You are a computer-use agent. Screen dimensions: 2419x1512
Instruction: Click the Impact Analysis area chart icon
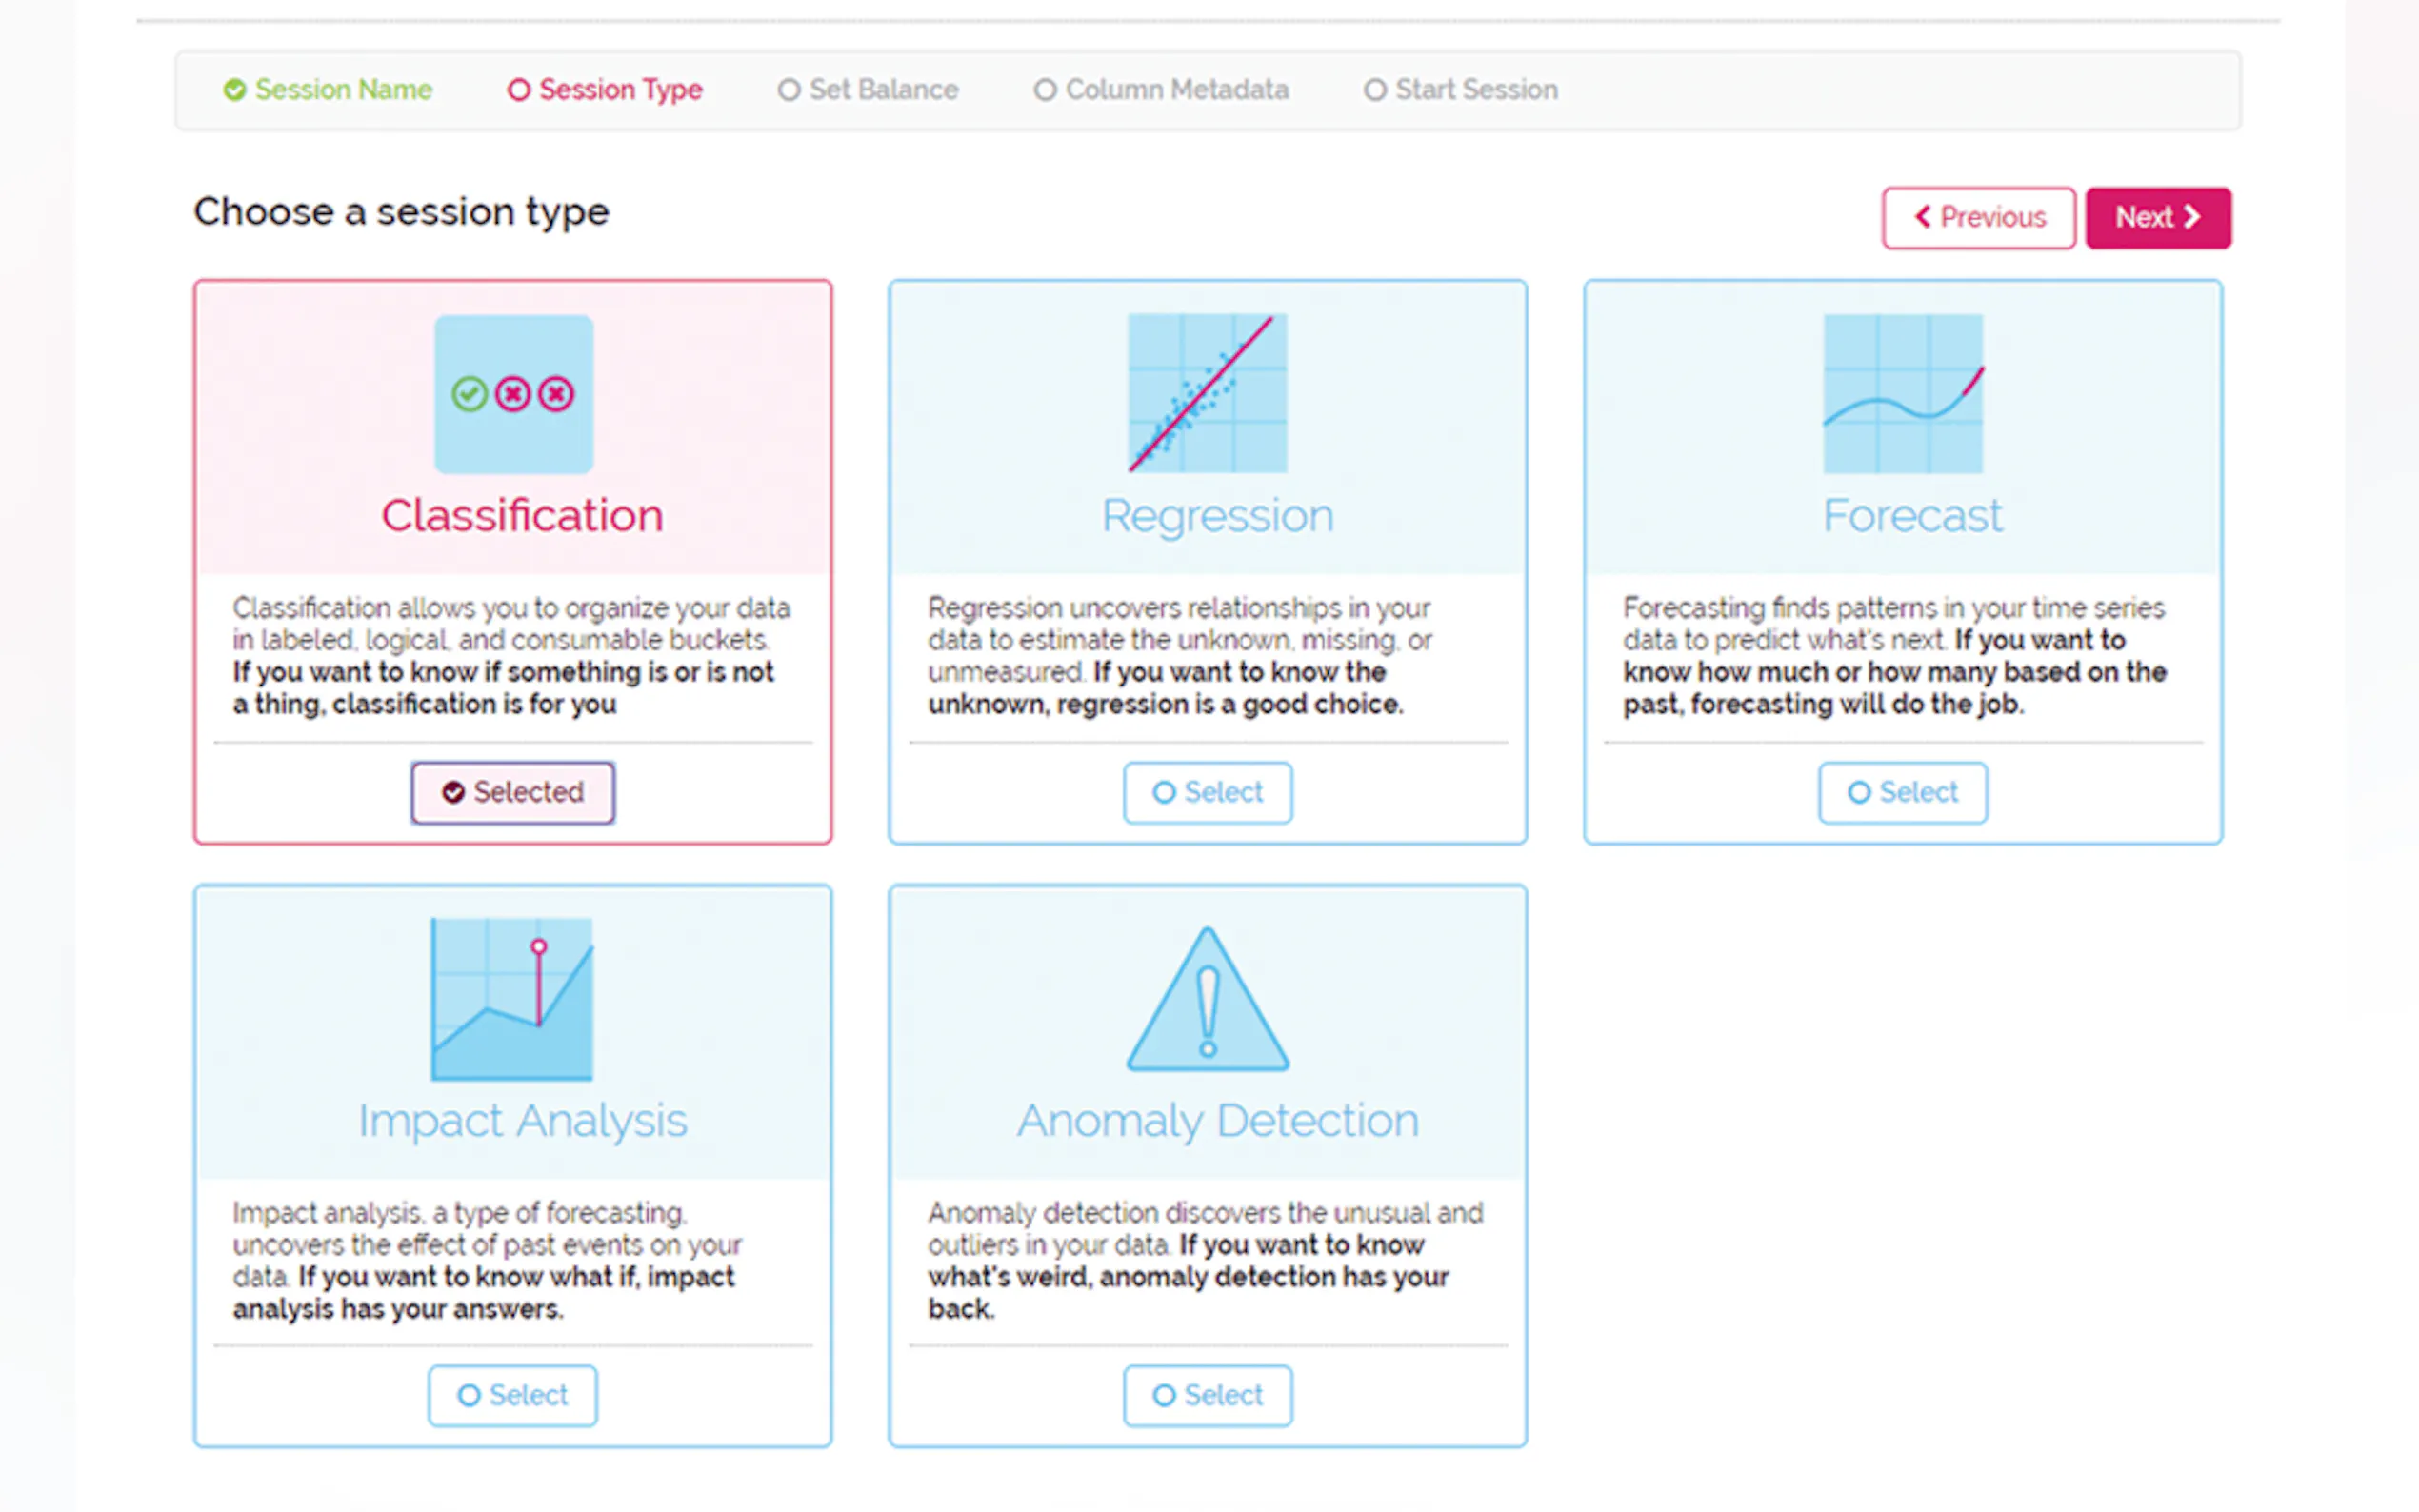512,999
